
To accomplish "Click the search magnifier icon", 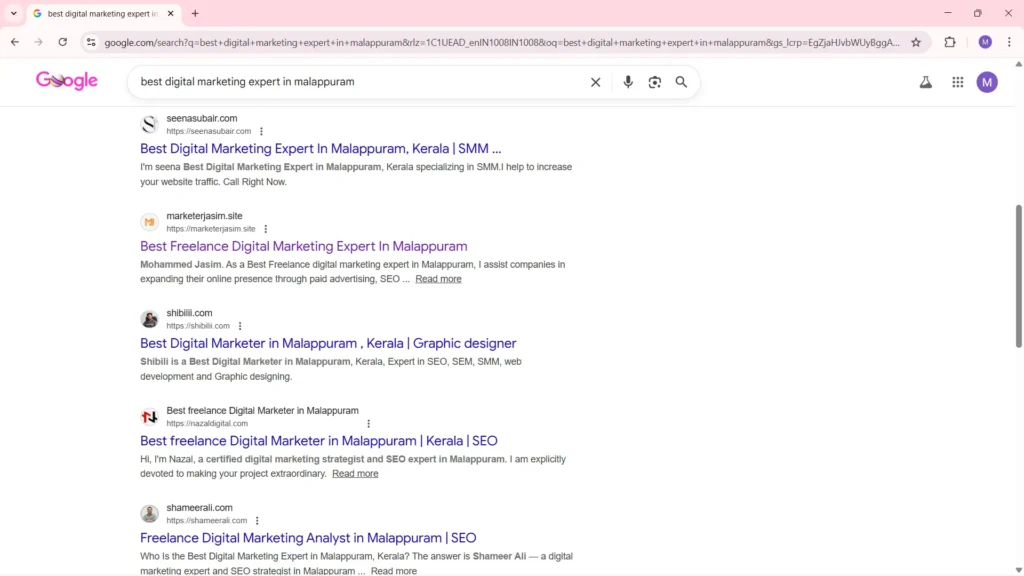I will coord(681,81).
